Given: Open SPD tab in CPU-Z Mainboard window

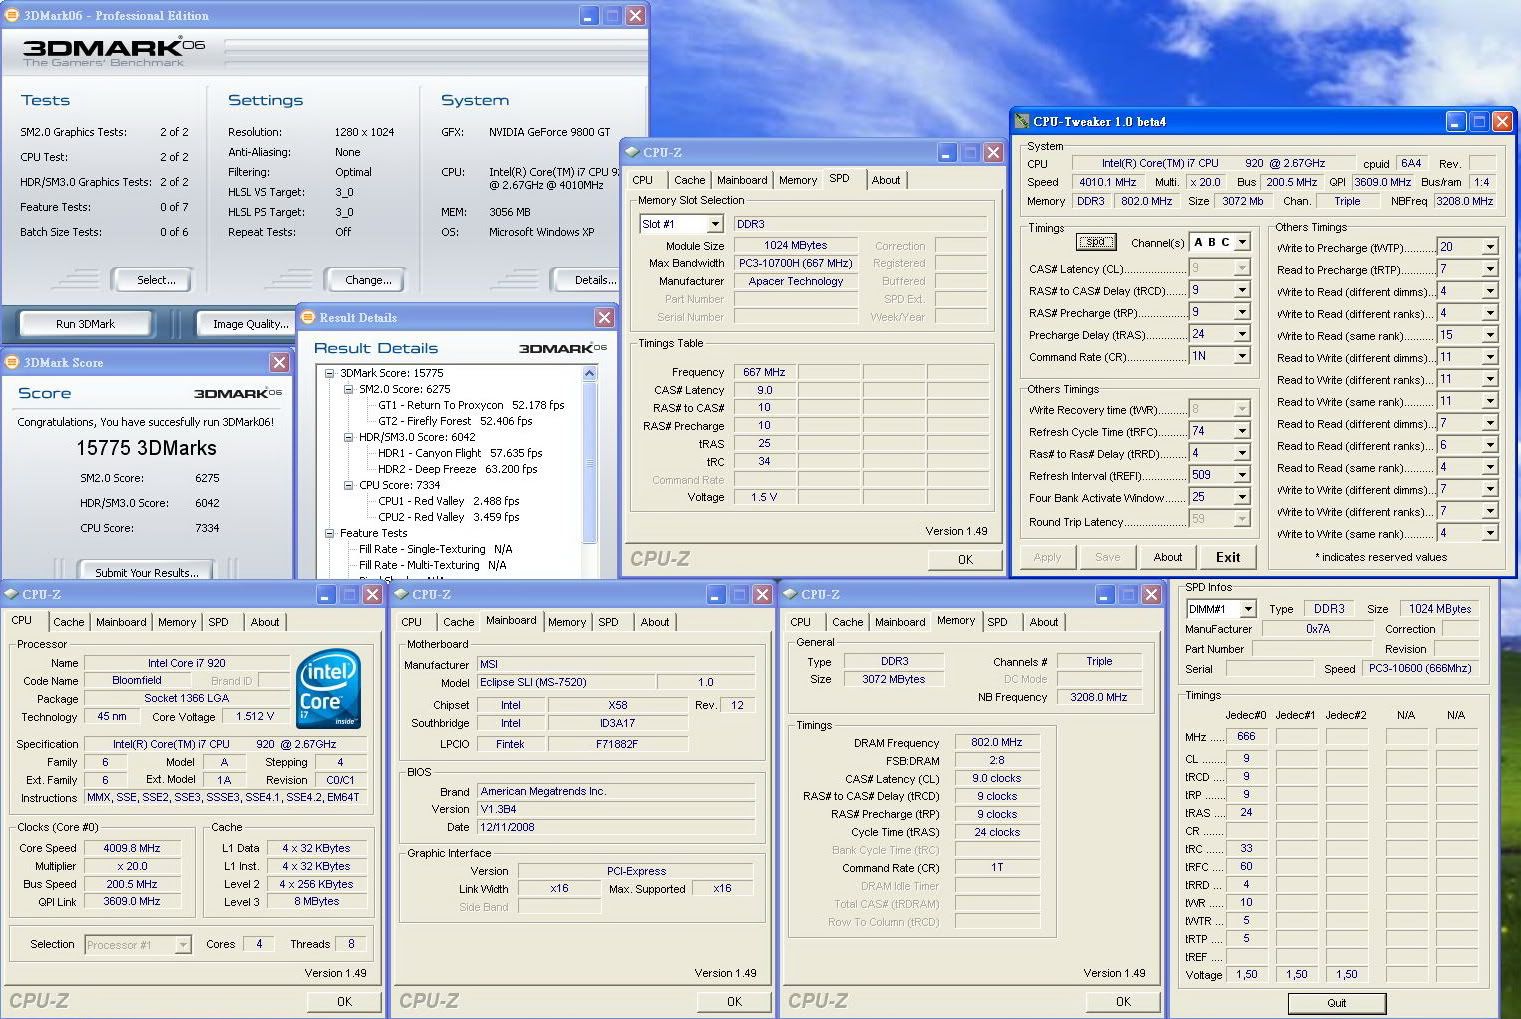Looking at the screenshot, I should tap(608, 622).
